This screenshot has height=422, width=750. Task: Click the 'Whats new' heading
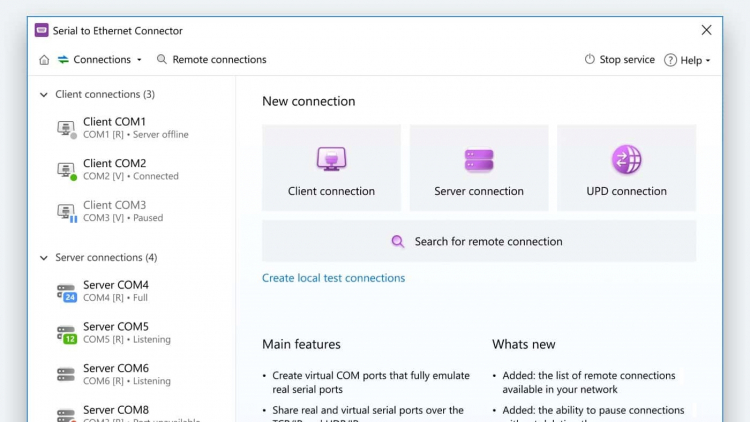pyautogui.click(x=524, y=344)
